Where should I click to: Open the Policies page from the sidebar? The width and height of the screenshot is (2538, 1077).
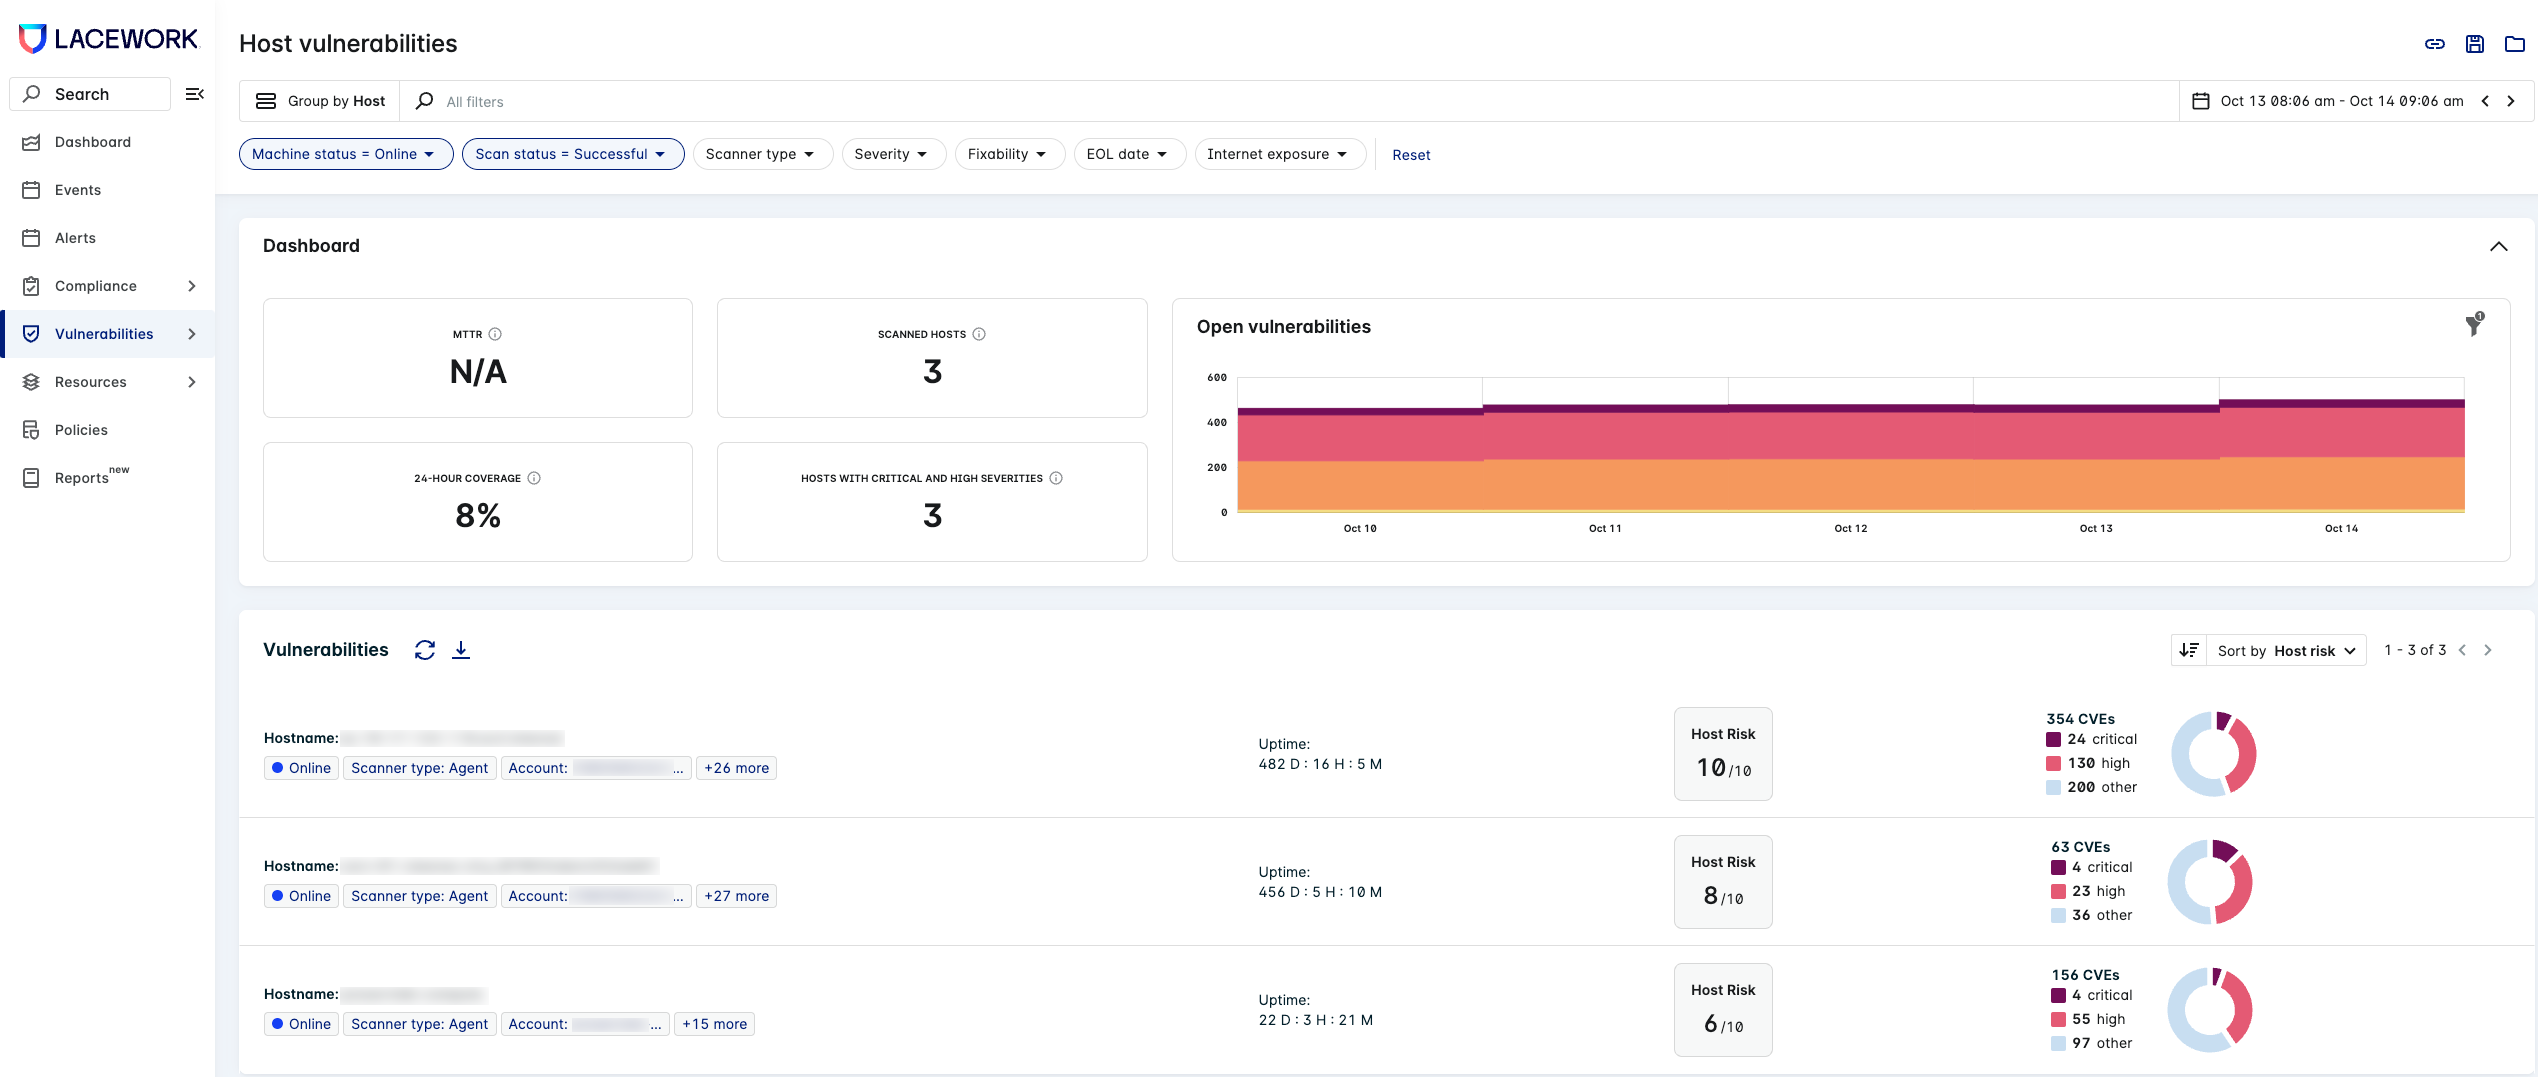pos(79,429)
